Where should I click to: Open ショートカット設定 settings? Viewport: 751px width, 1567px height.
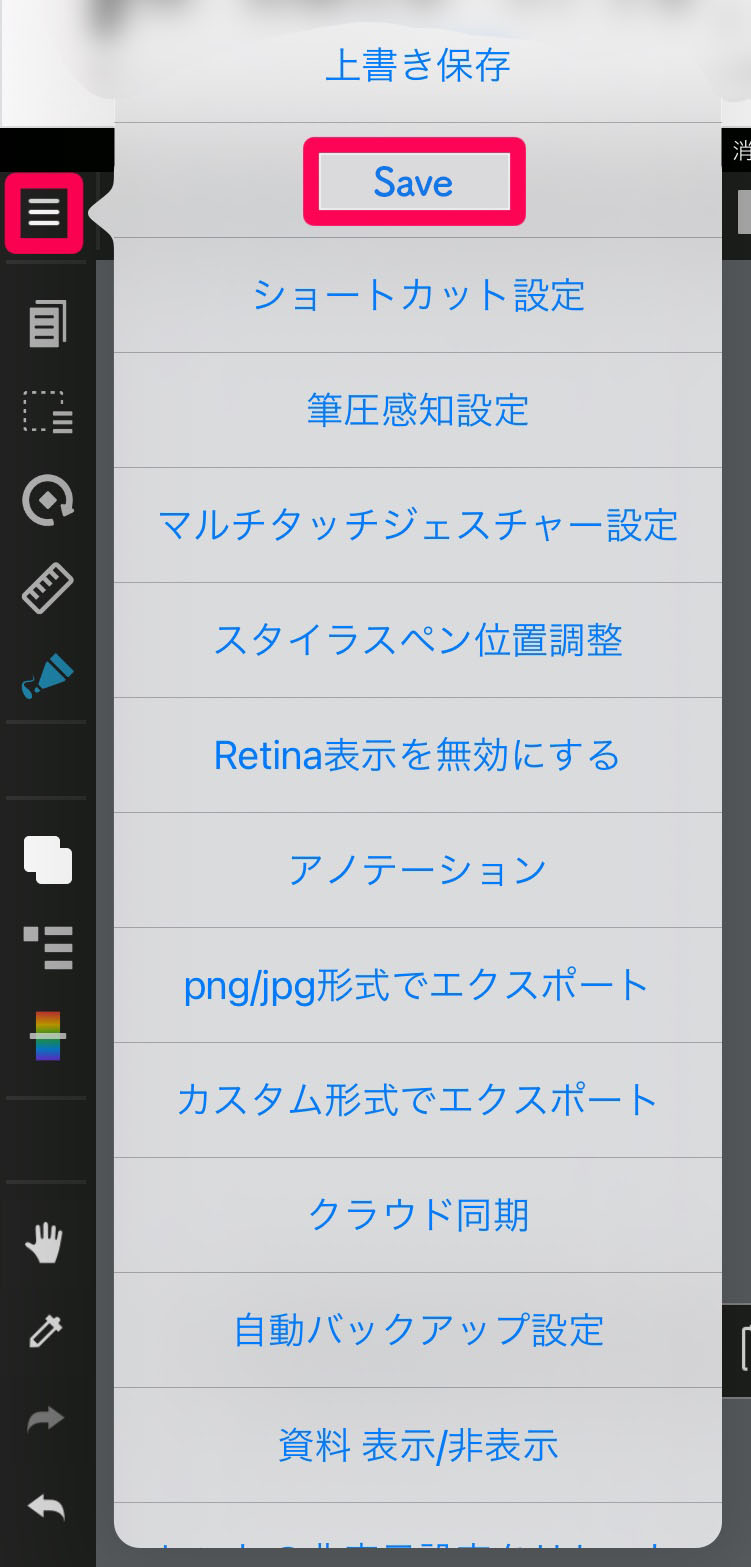[418, 296]
